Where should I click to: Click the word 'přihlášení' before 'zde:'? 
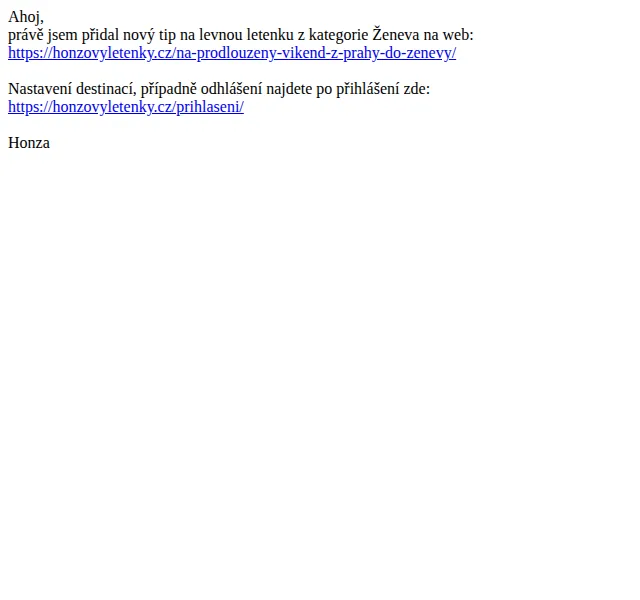pos(368,89)
